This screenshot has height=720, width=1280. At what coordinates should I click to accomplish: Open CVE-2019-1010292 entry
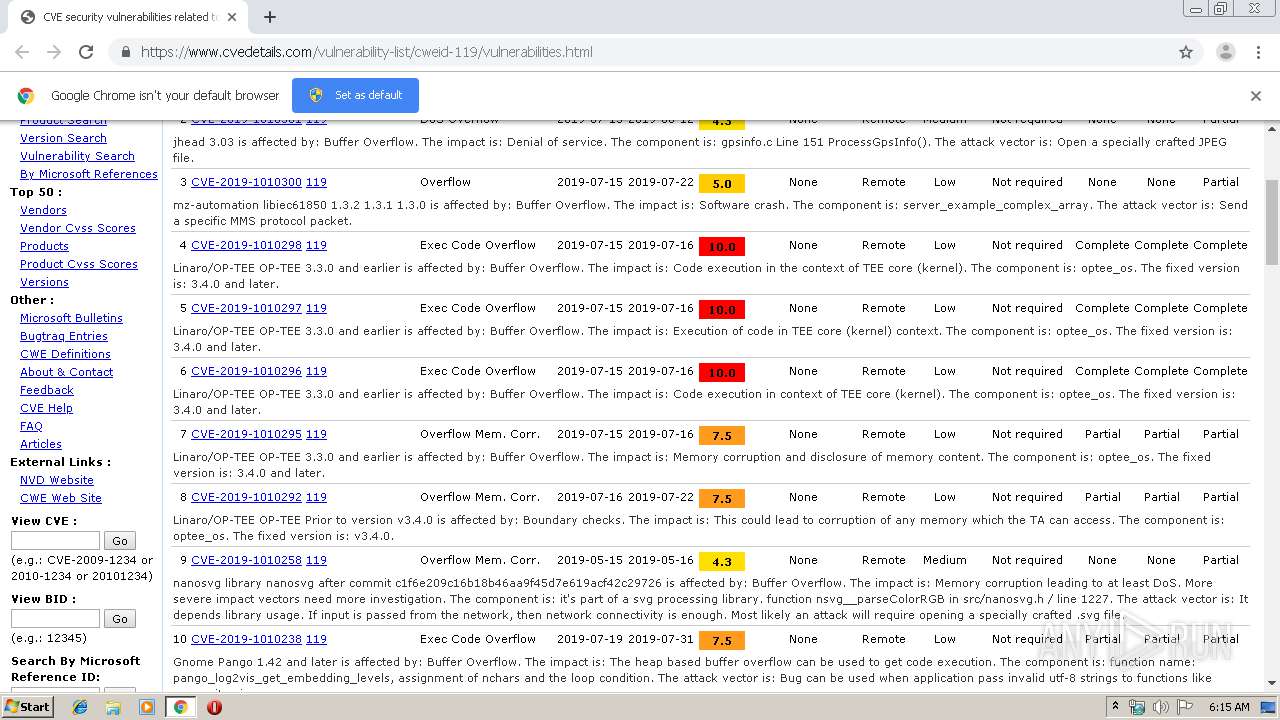coord(246,497)
